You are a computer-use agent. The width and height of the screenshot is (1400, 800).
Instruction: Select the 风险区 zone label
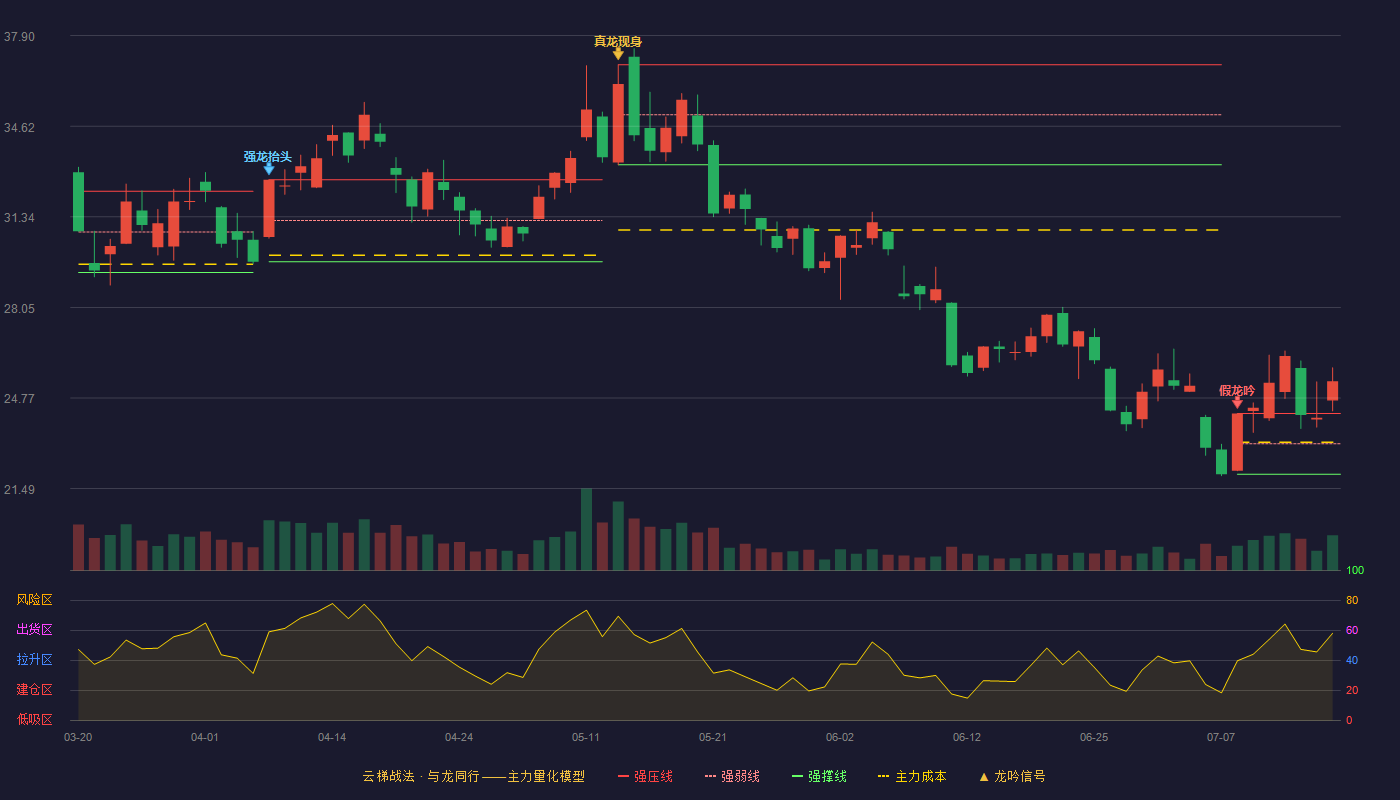point(34,600)
